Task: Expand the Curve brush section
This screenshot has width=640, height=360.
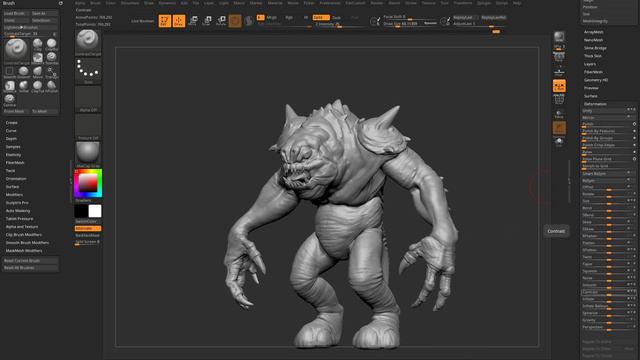Action: pos(11,131)
